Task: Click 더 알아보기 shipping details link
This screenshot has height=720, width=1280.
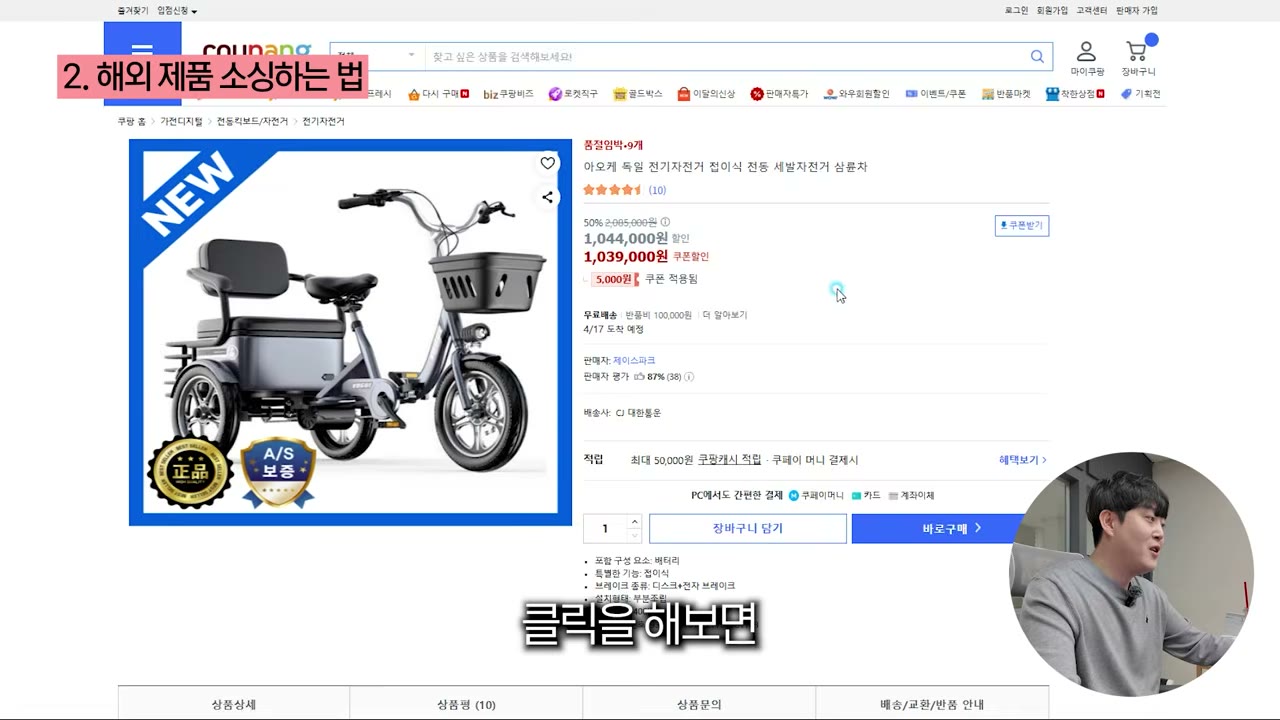Action: 725,315
